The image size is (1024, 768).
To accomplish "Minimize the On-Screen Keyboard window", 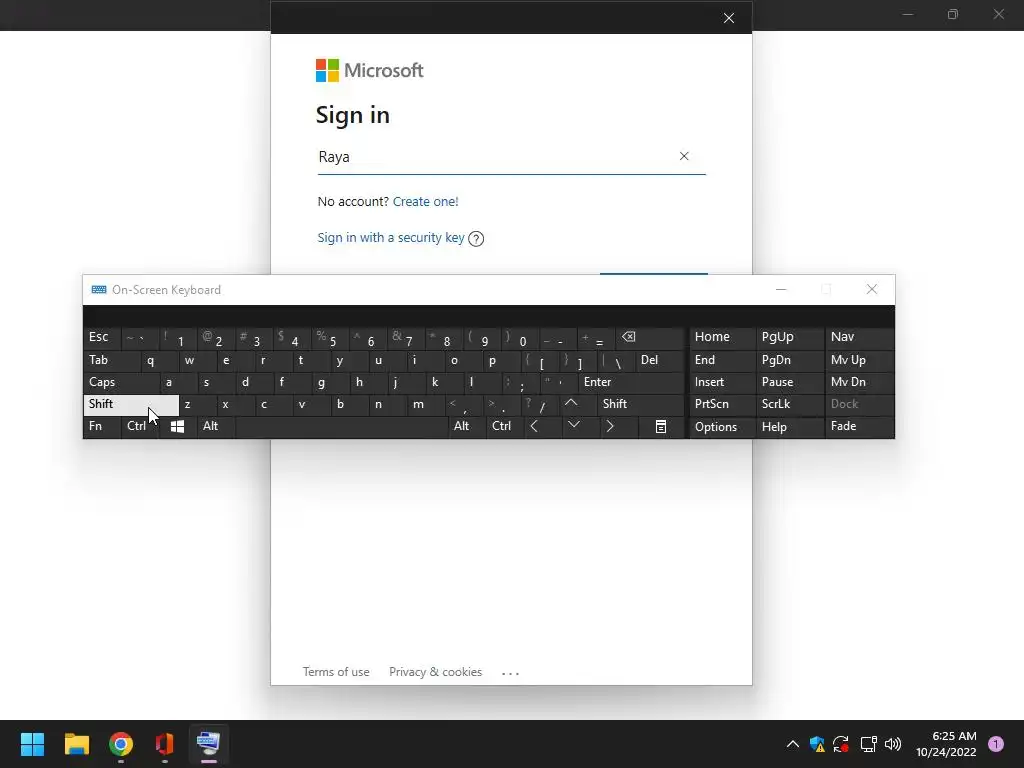I will coord(781,289).
